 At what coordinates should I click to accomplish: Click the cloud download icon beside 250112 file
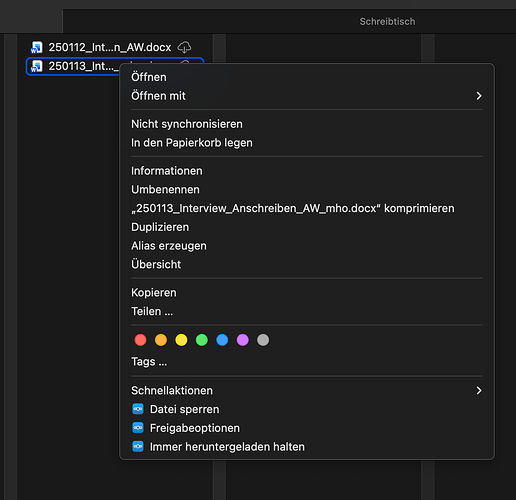click(184, 47)
